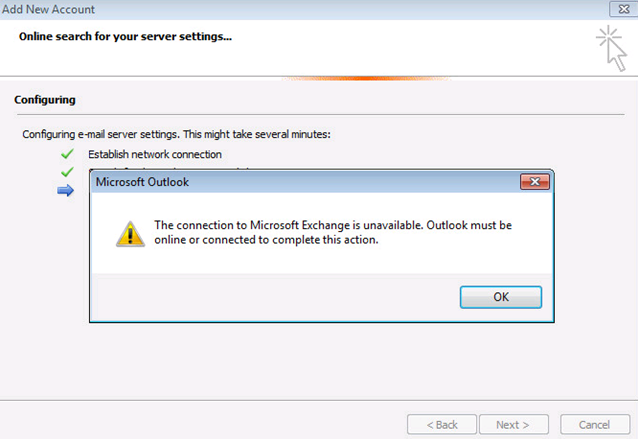Click the gray footer strip left of OK
Image resolution: width=638 pixels, height=439 pixels.
(x=276, y=297)
